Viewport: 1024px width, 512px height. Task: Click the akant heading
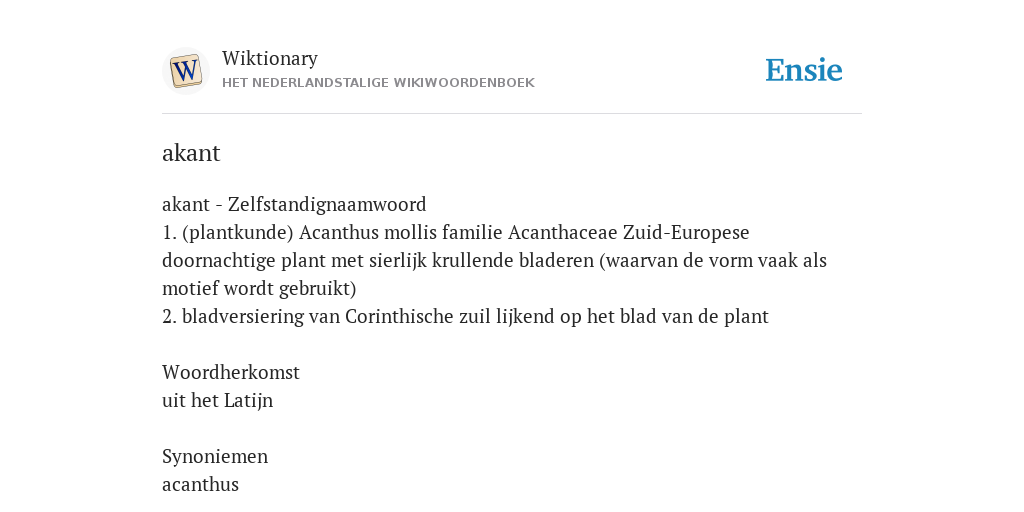191,153
